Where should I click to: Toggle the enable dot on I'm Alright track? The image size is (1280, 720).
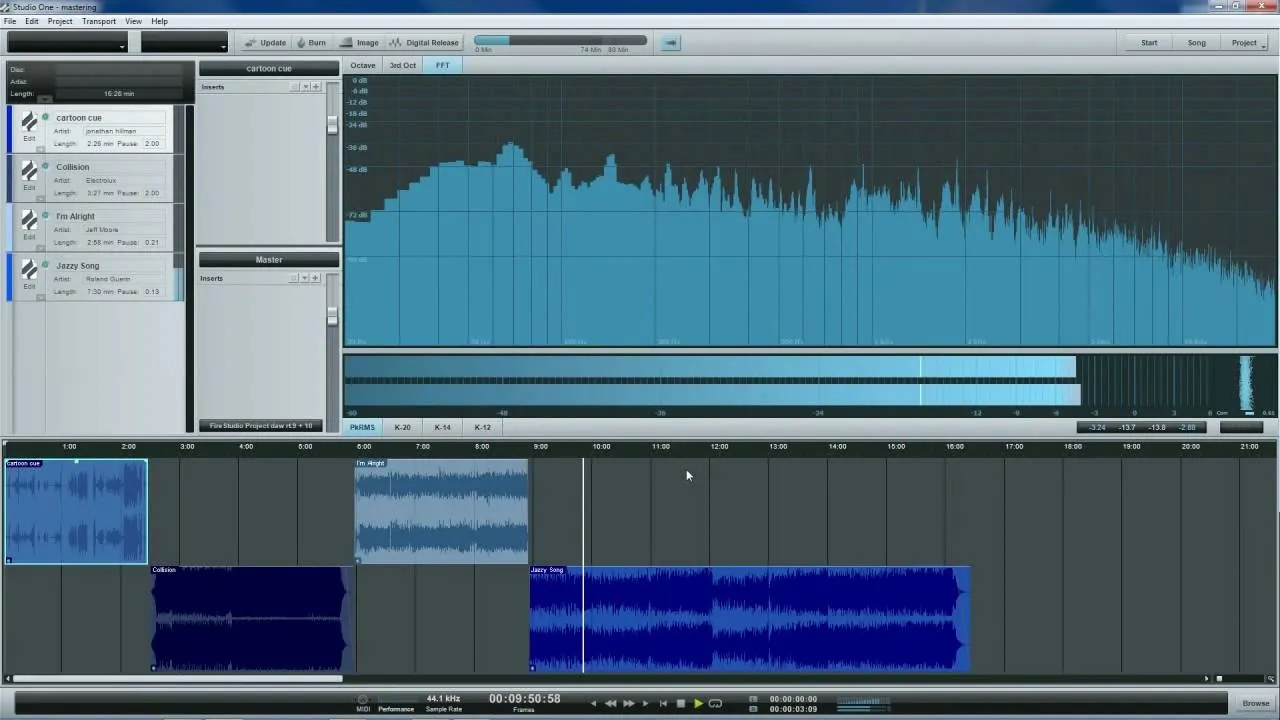pos(46,215)
